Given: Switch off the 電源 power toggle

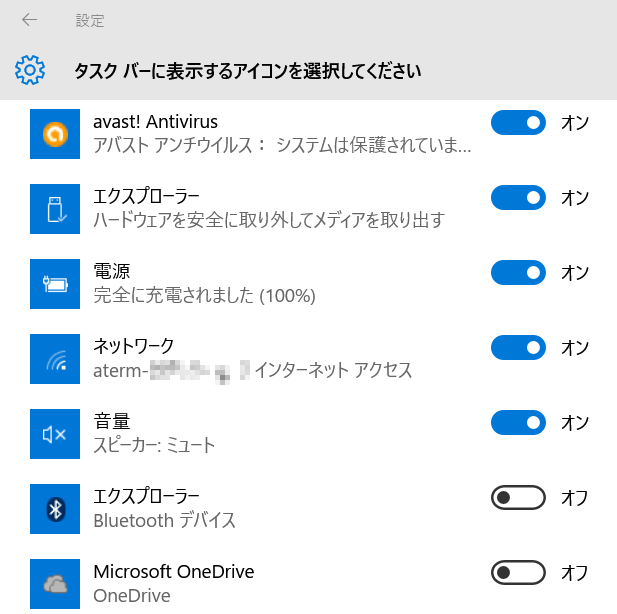Looking at the screenshot, I should coord(518,273).
